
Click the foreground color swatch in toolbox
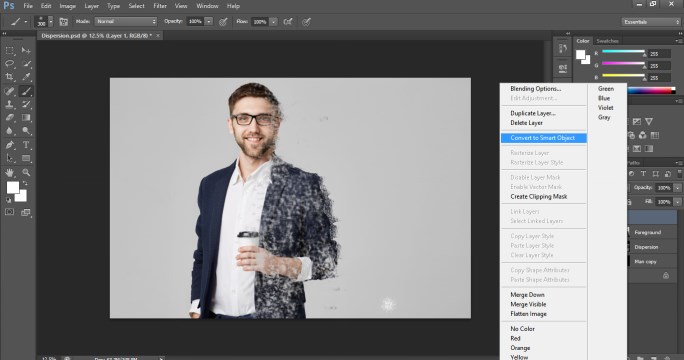point(13,187)
